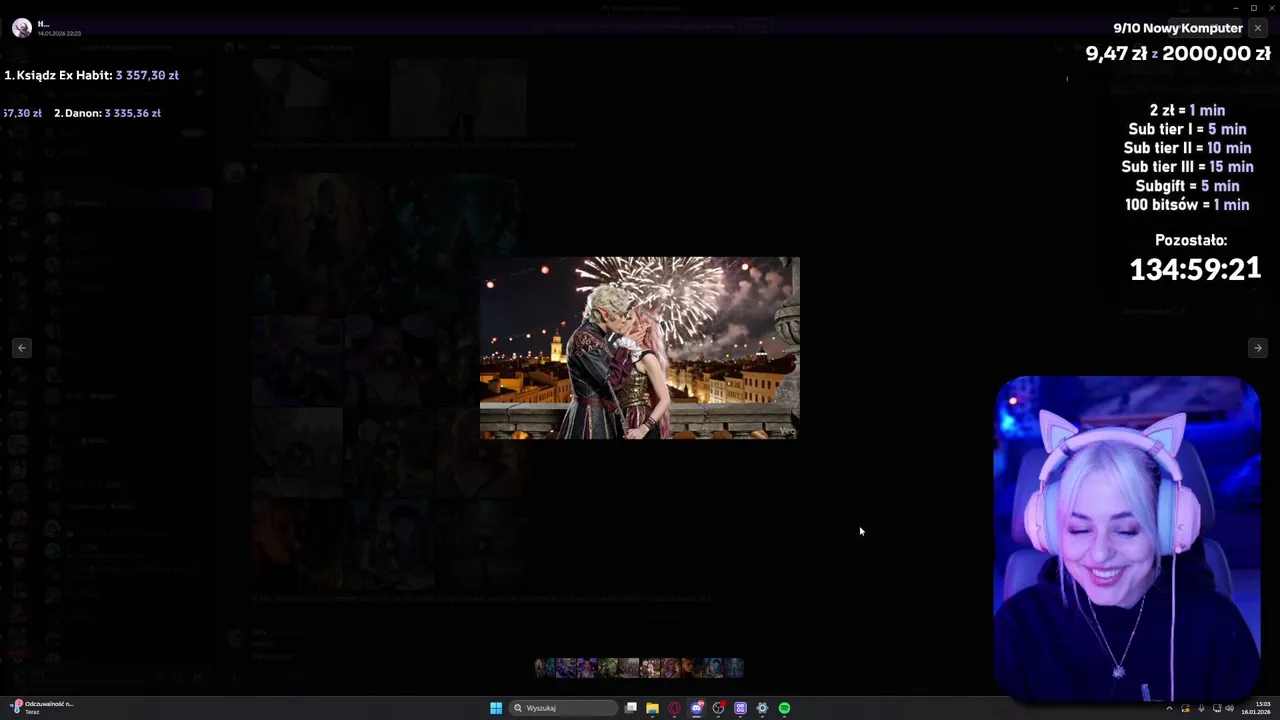Open the Windows Start menu

click(496, 708)
